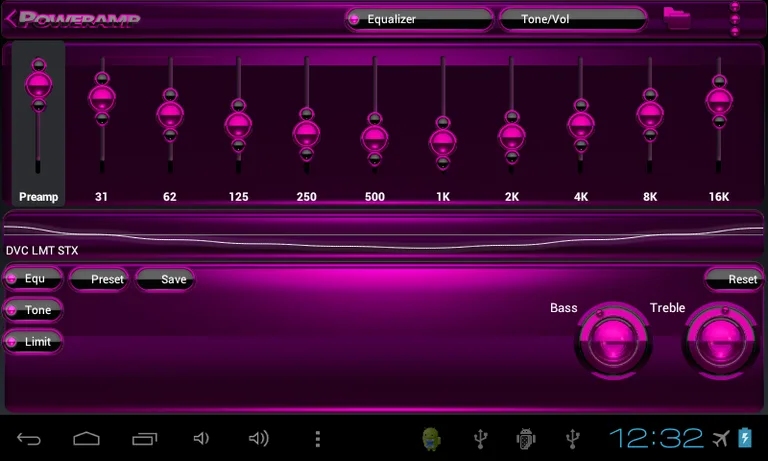Click the 500 Hz band slider knob
Viewport: 768px width, 461px height.
pyautogui.click(x=375, y=139)
